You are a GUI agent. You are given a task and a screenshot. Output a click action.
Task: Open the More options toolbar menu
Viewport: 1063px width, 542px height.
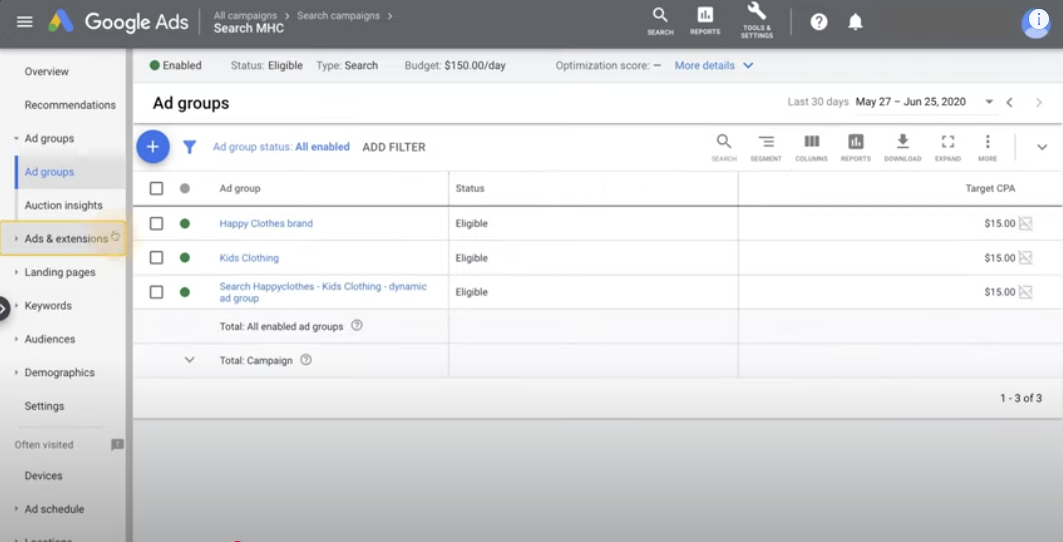[x=988, y=147]
